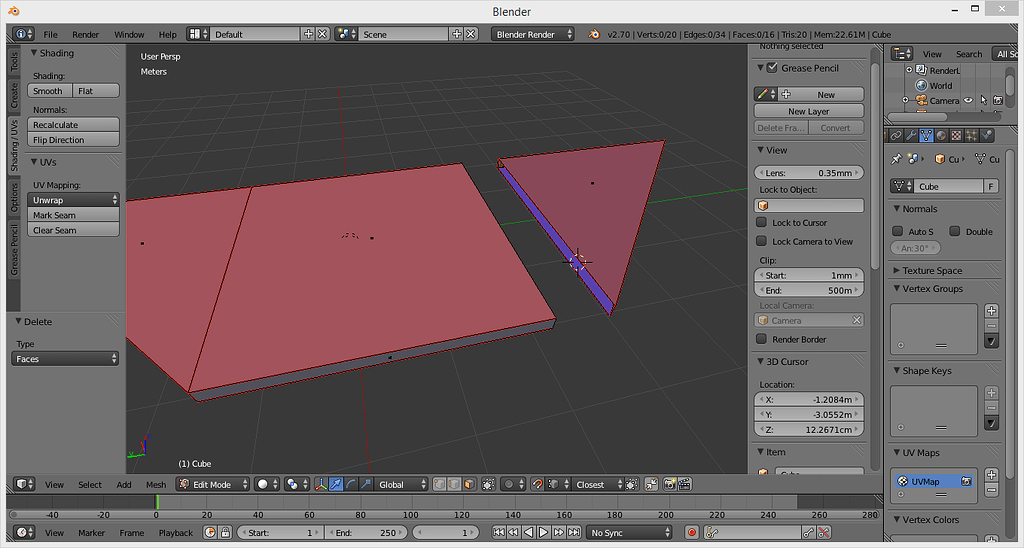
Task: Open the Unwrap UV mapping dropdown
Action: 73,200
